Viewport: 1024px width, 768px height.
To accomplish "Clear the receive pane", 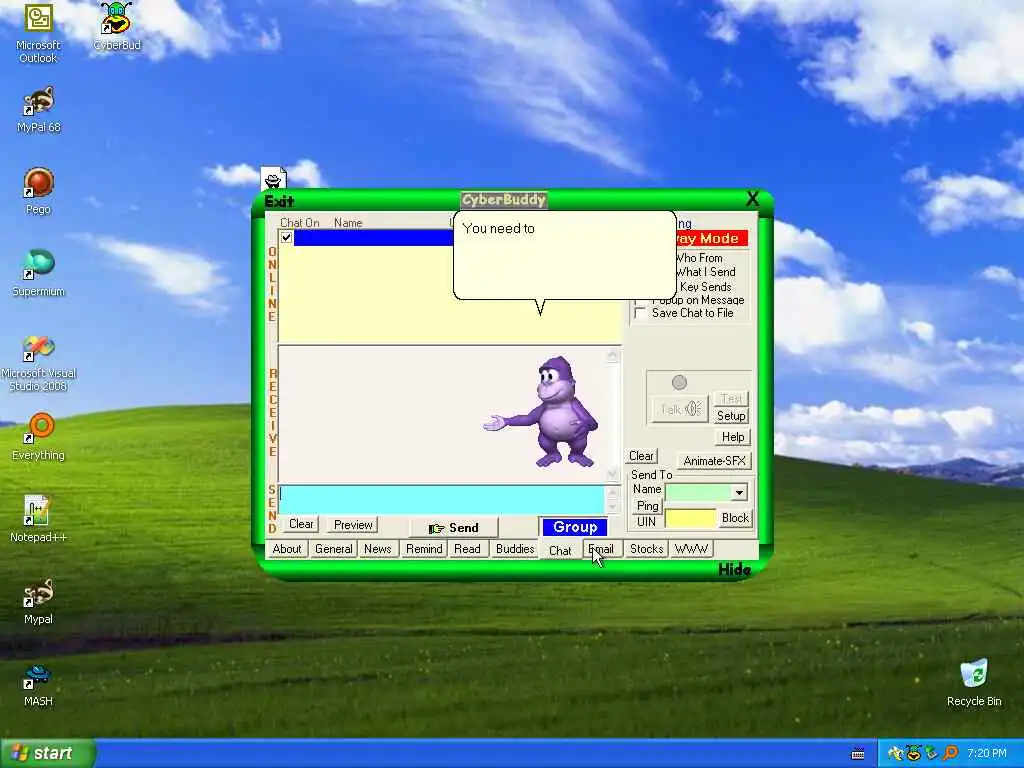I will tap(641, 456).
